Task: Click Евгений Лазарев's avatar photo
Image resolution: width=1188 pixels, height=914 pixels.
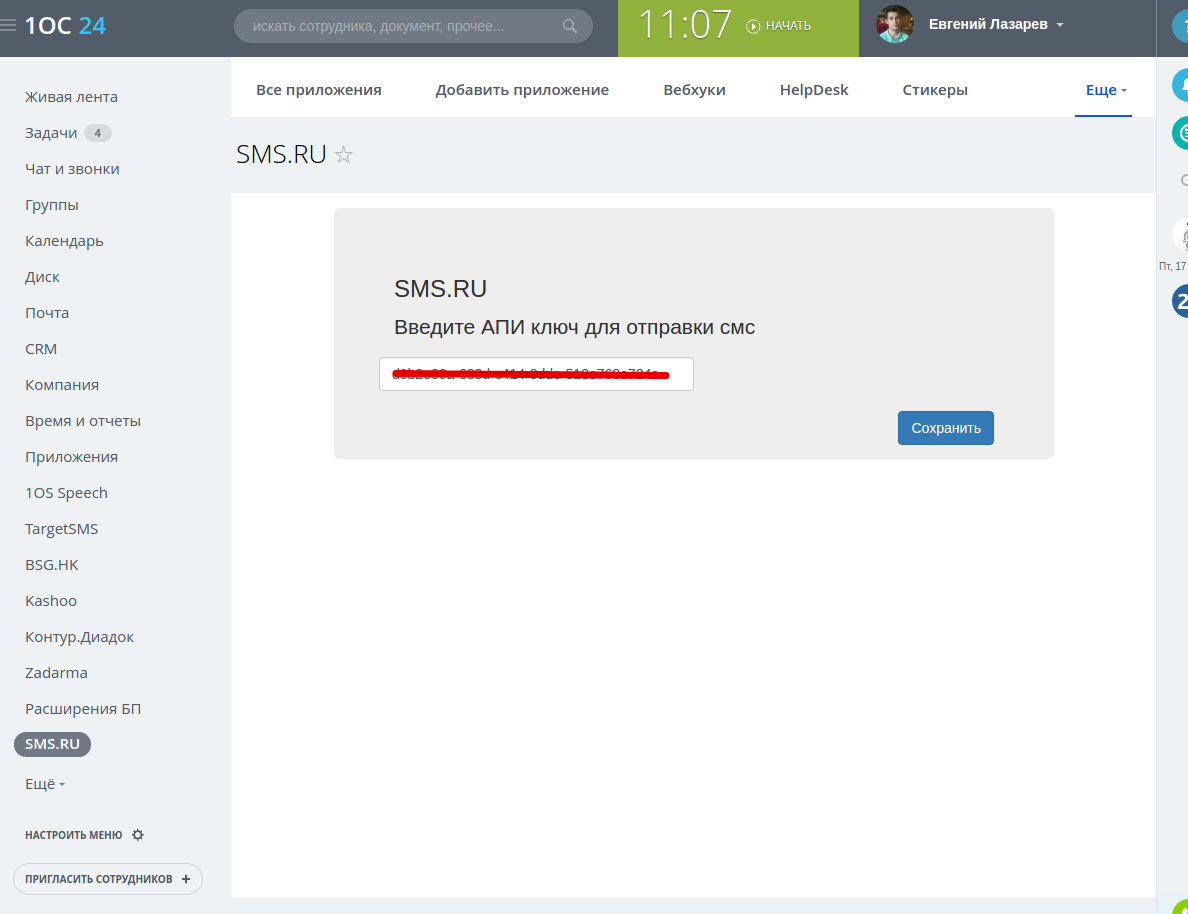Action: [x=895, y=25]
